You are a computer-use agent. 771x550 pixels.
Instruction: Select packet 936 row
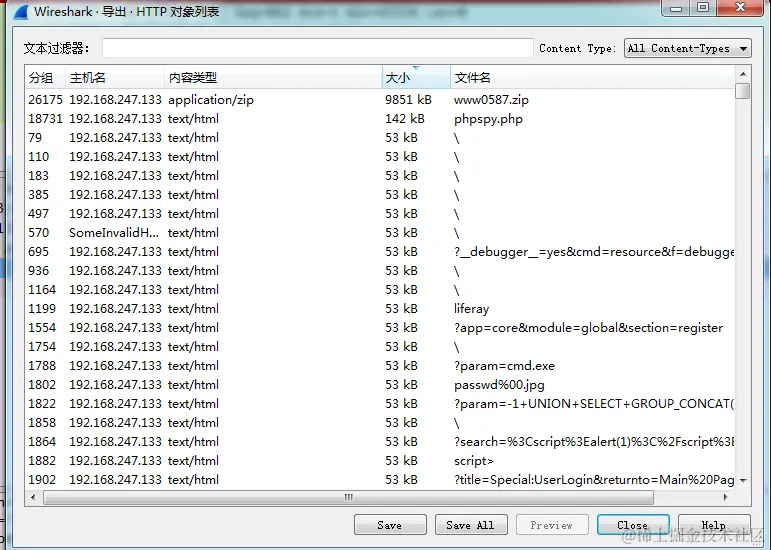coord(380,271)
